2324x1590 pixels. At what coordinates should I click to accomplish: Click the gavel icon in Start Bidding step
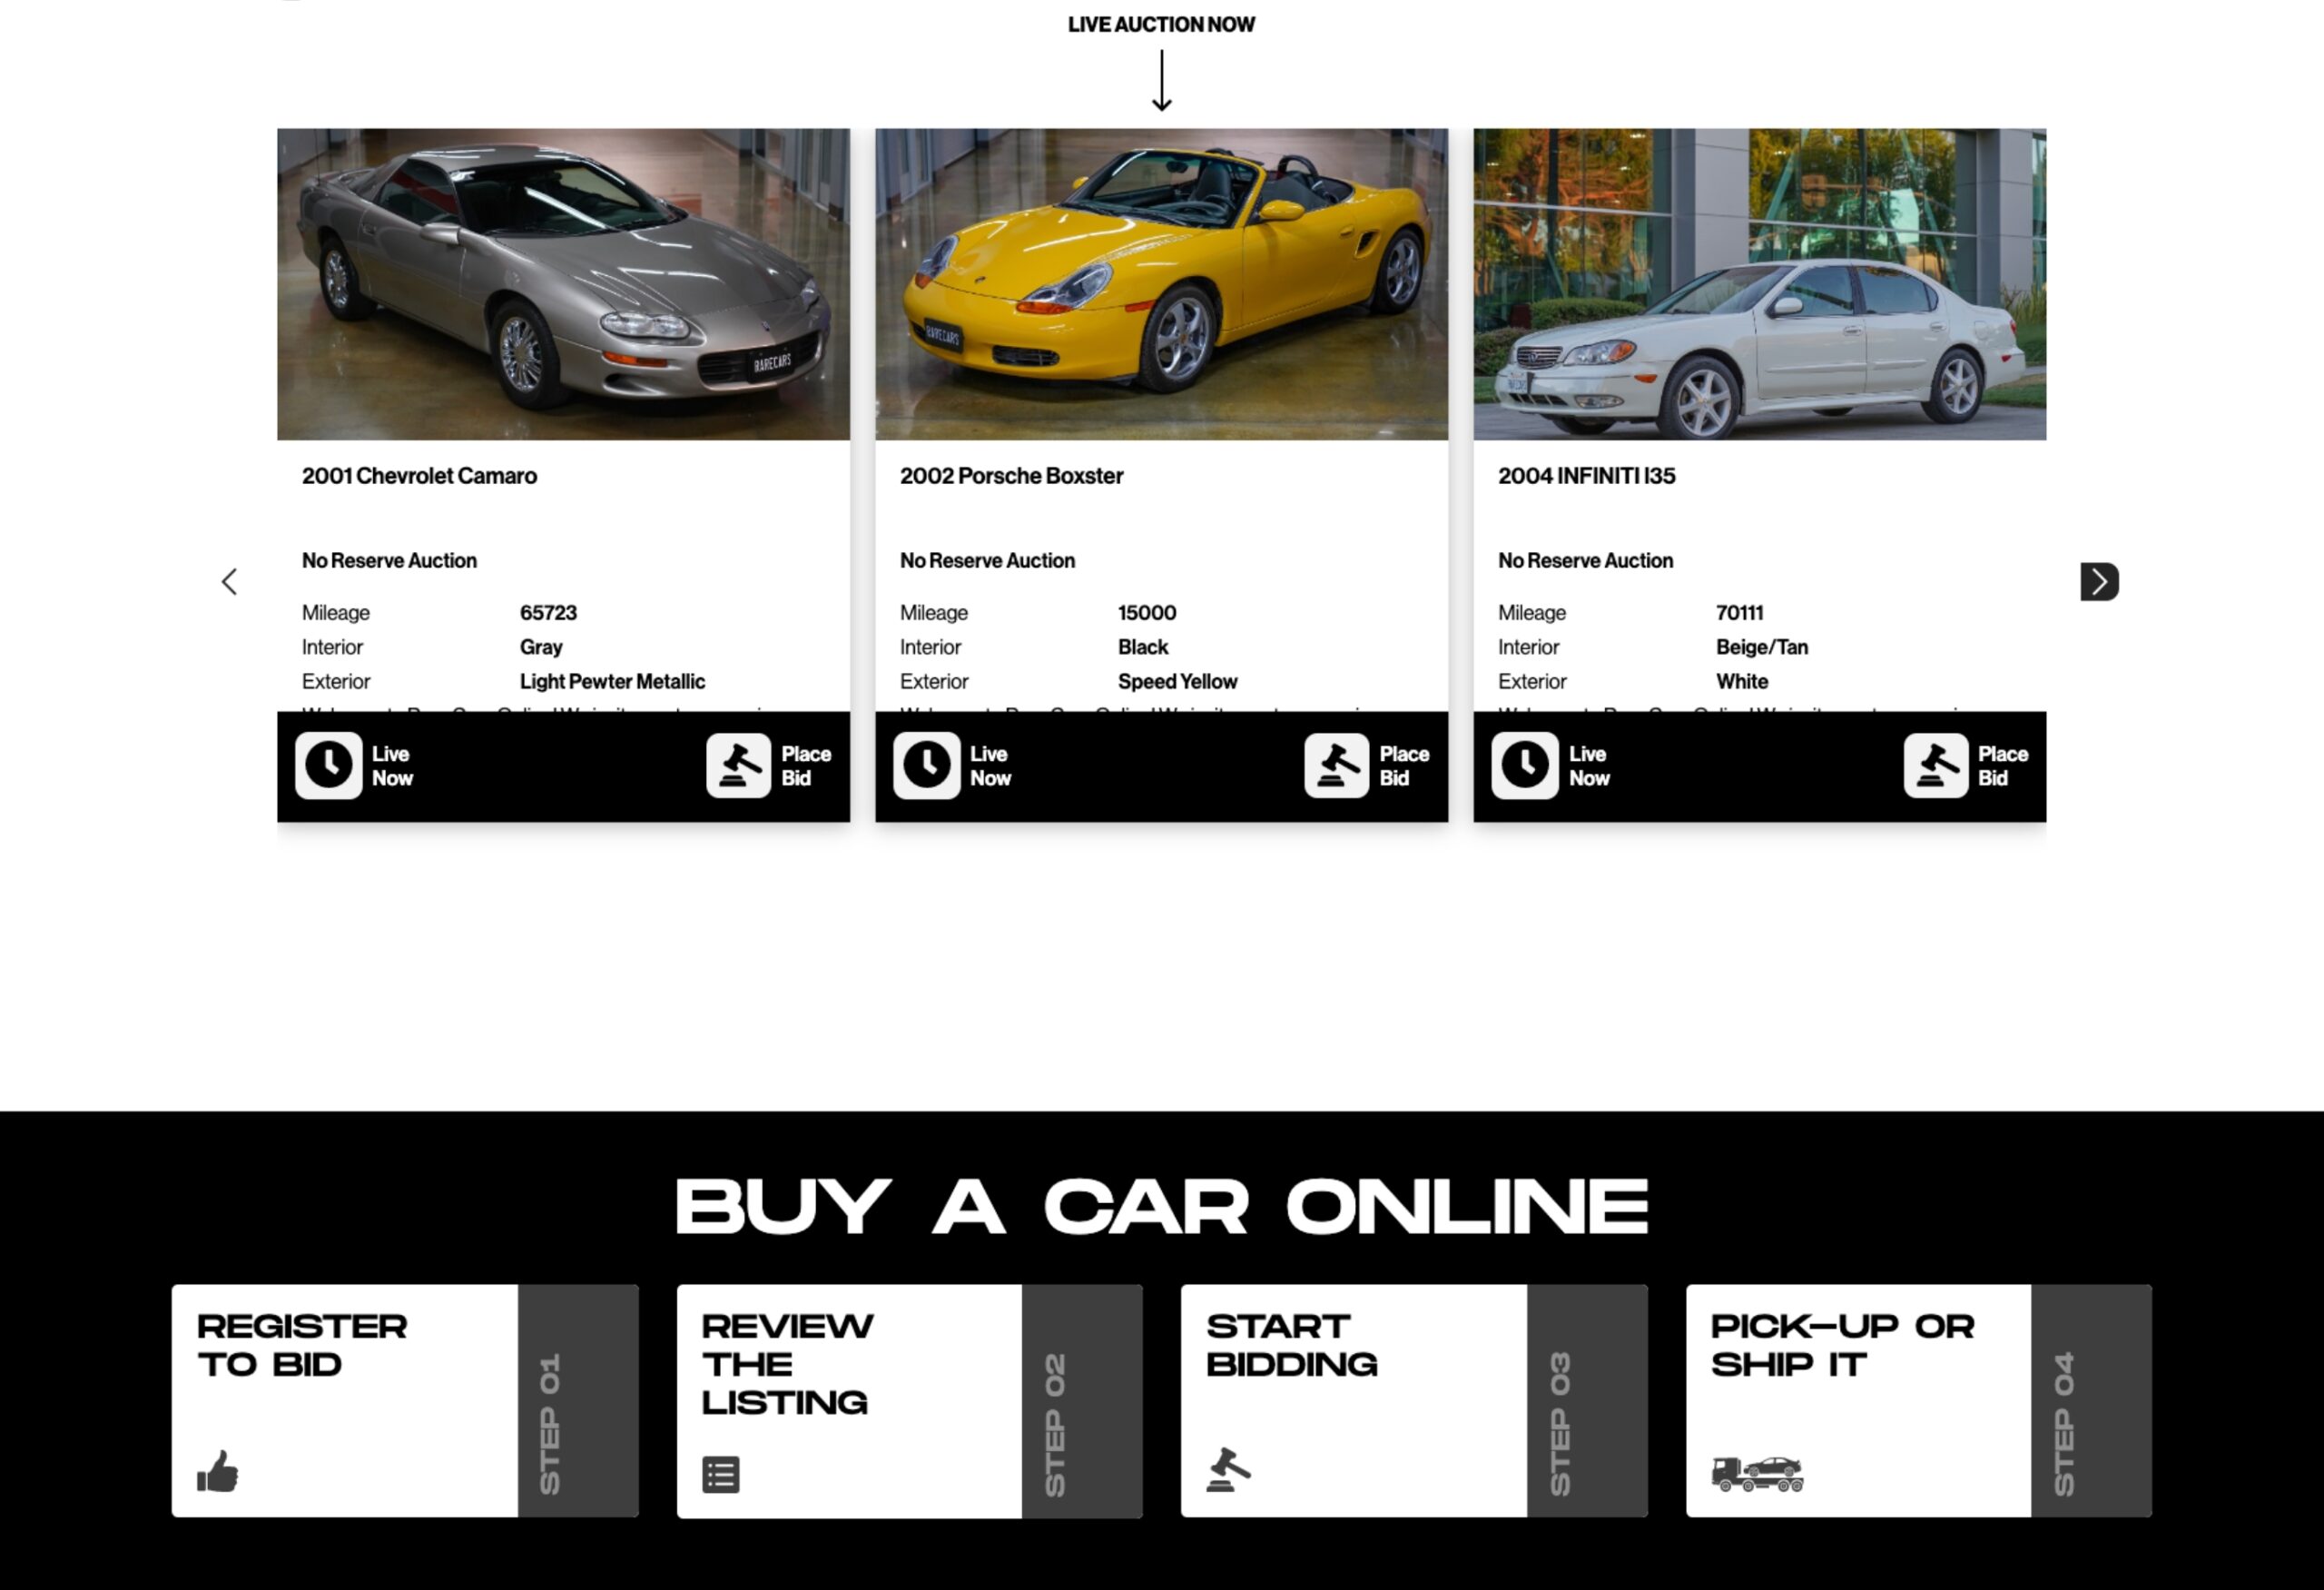tap(1228, 1470)
